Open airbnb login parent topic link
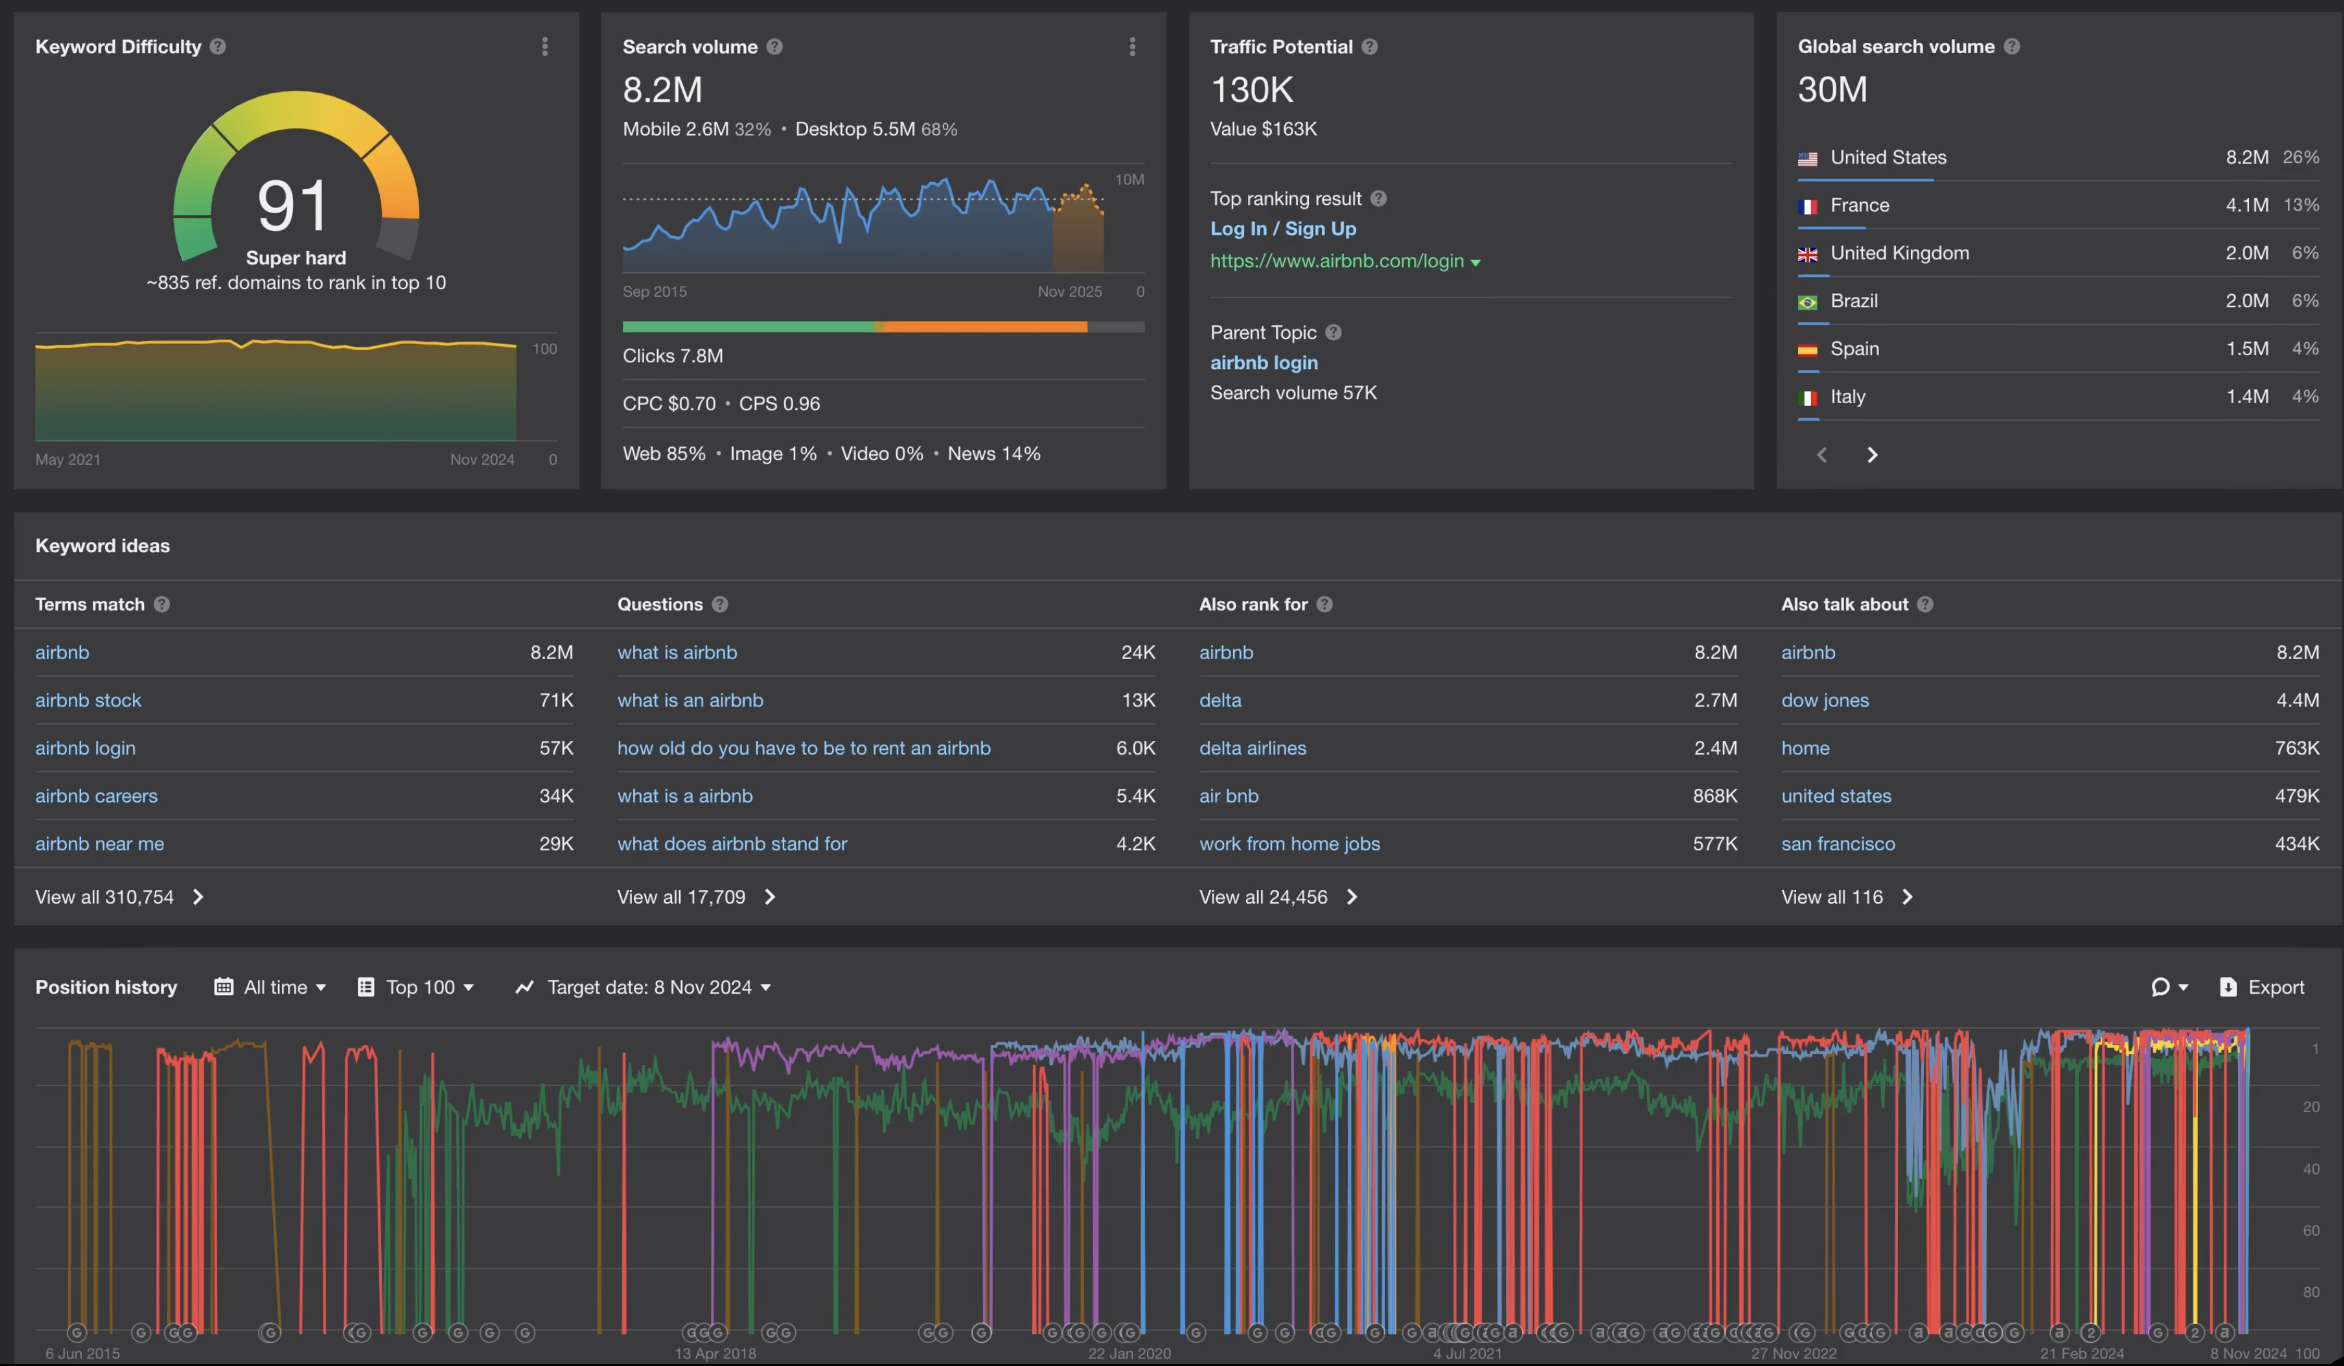Viewport: 2344px width, 1366px height. point(1264,362)
